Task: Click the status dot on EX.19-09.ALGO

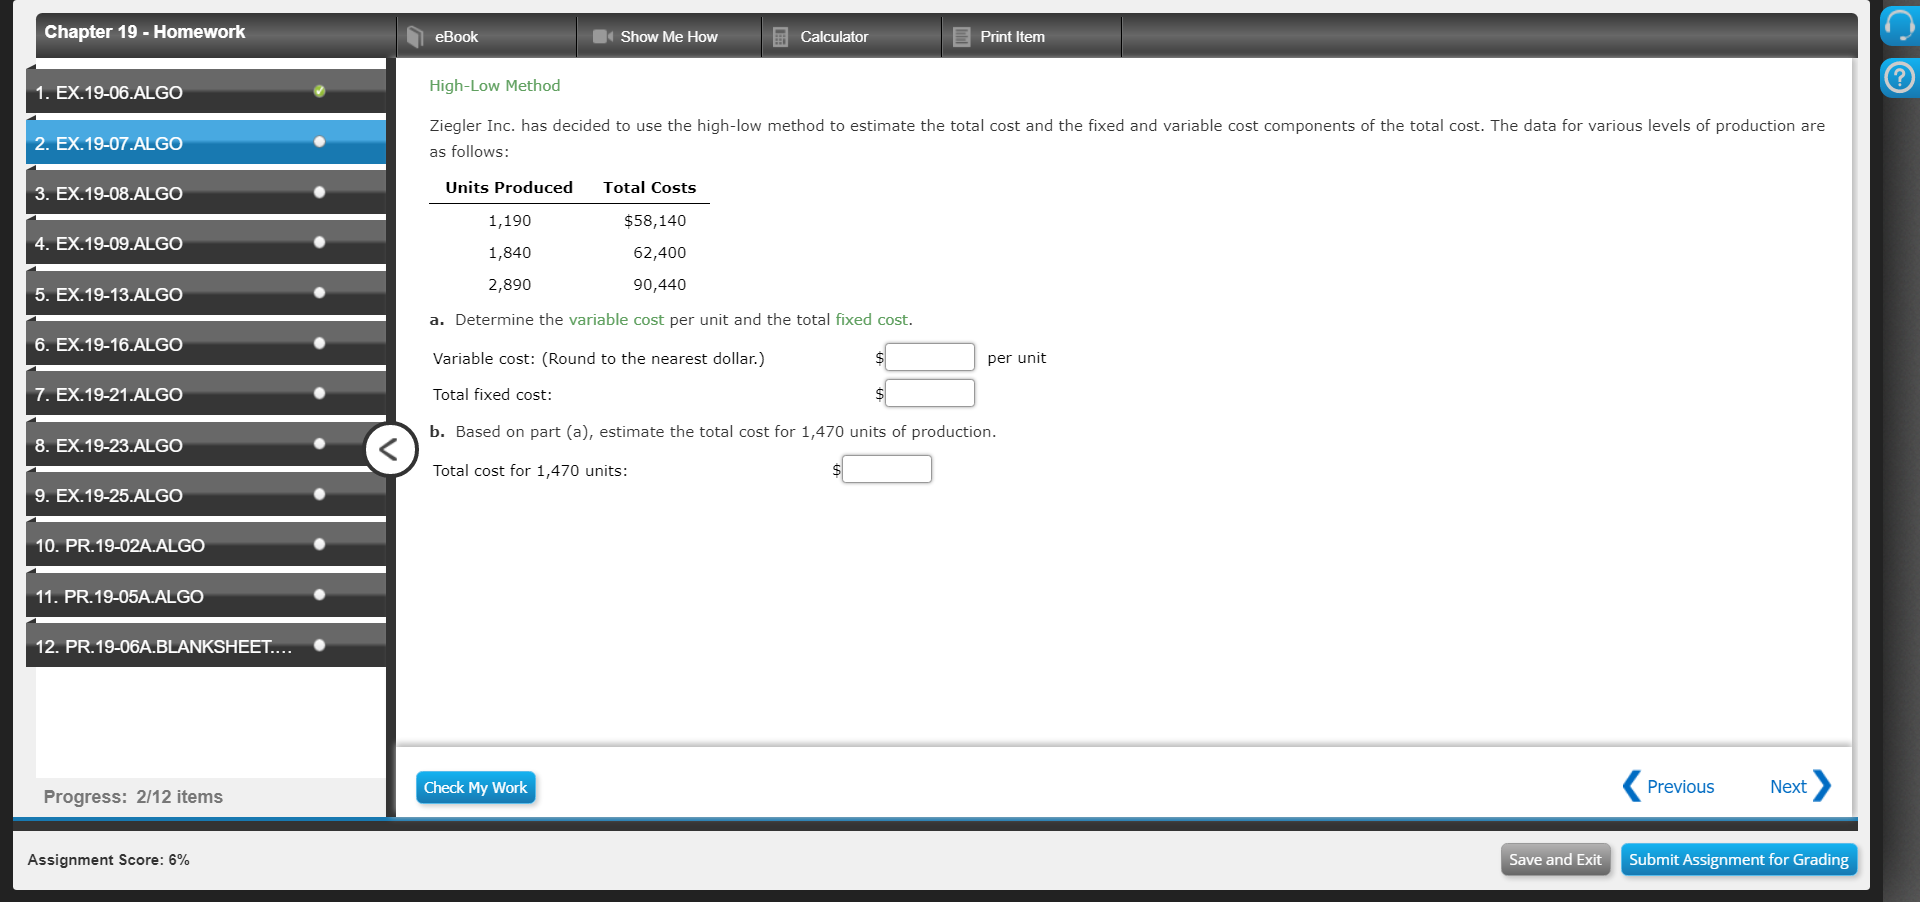Action: pos(319,241)
